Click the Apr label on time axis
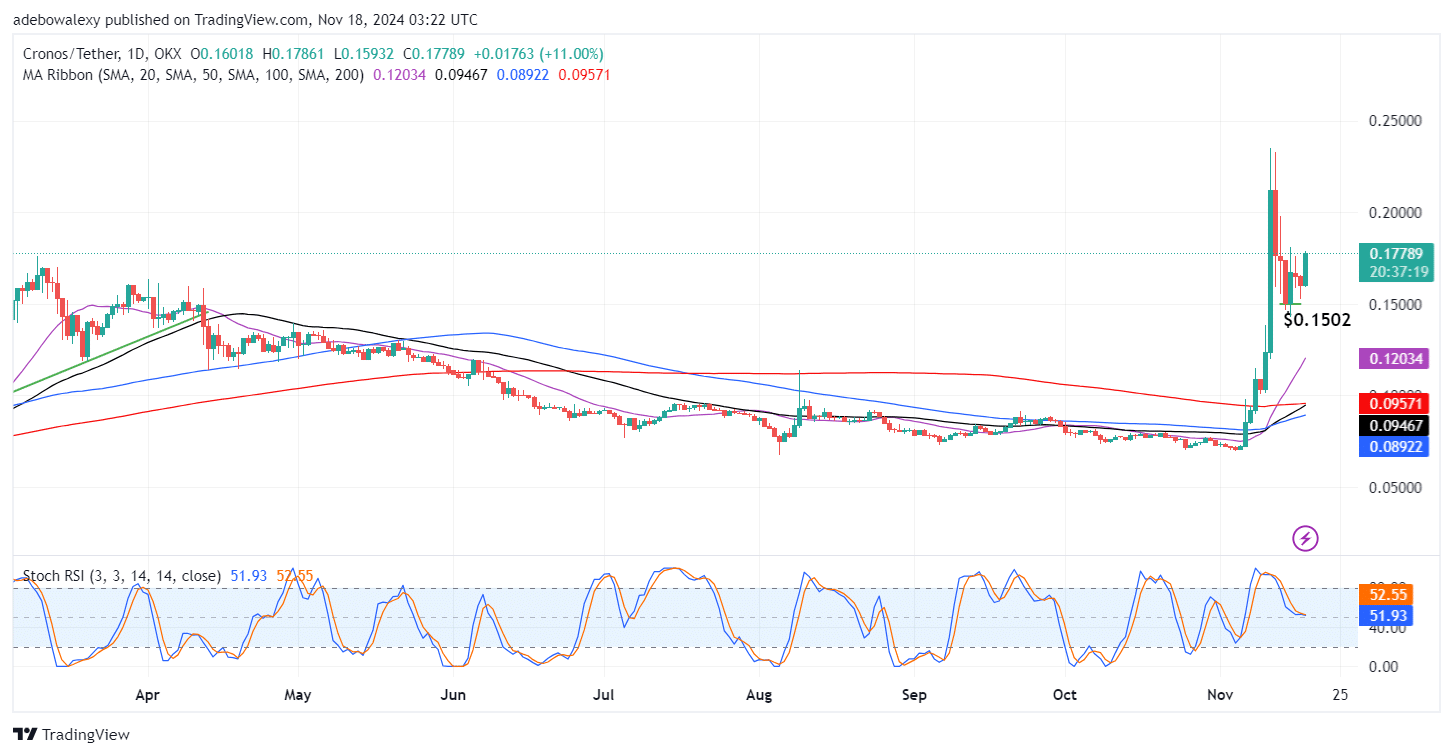 click(147, 694)
